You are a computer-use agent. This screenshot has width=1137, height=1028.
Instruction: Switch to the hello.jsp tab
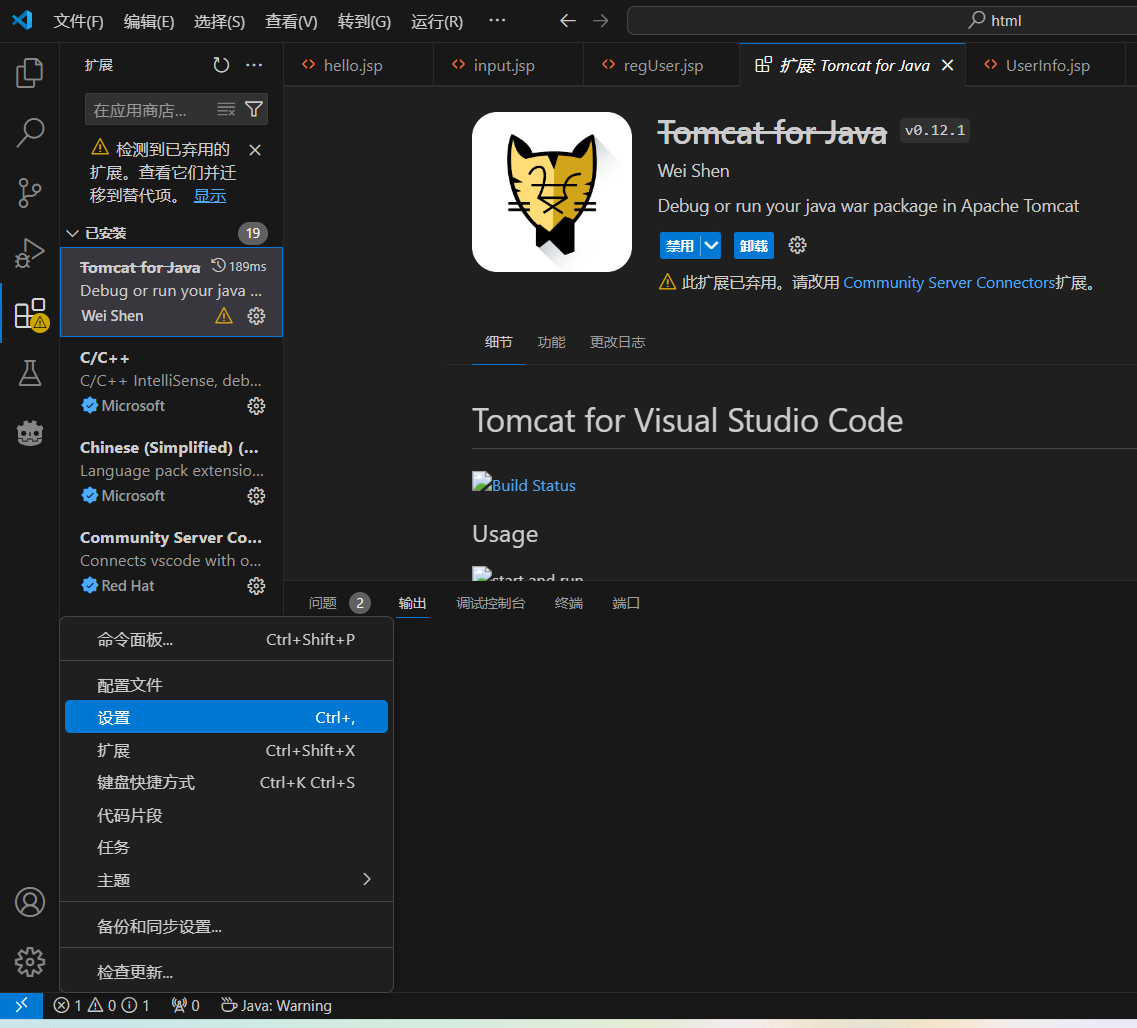tap(358, 65)
